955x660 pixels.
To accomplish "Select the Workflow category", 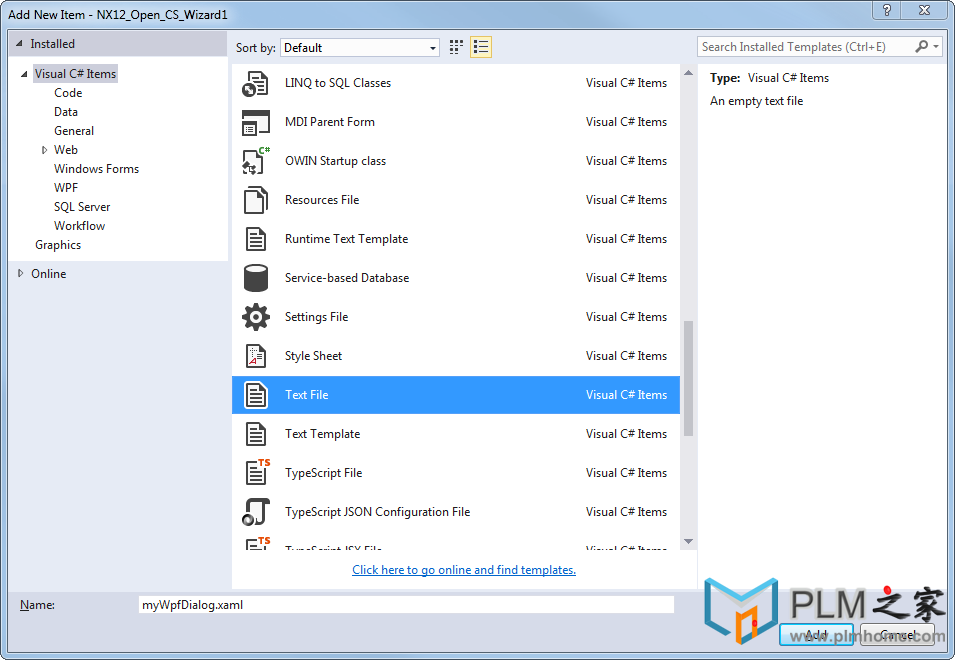I will click(79, 225).
